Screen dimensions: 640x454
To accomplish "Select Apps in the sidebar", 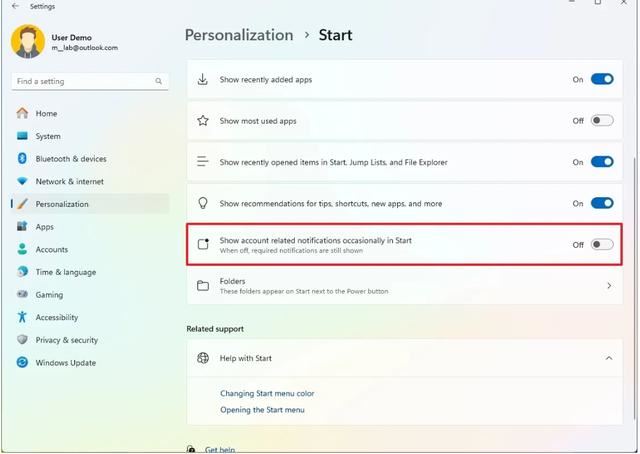I will [45, 227].
